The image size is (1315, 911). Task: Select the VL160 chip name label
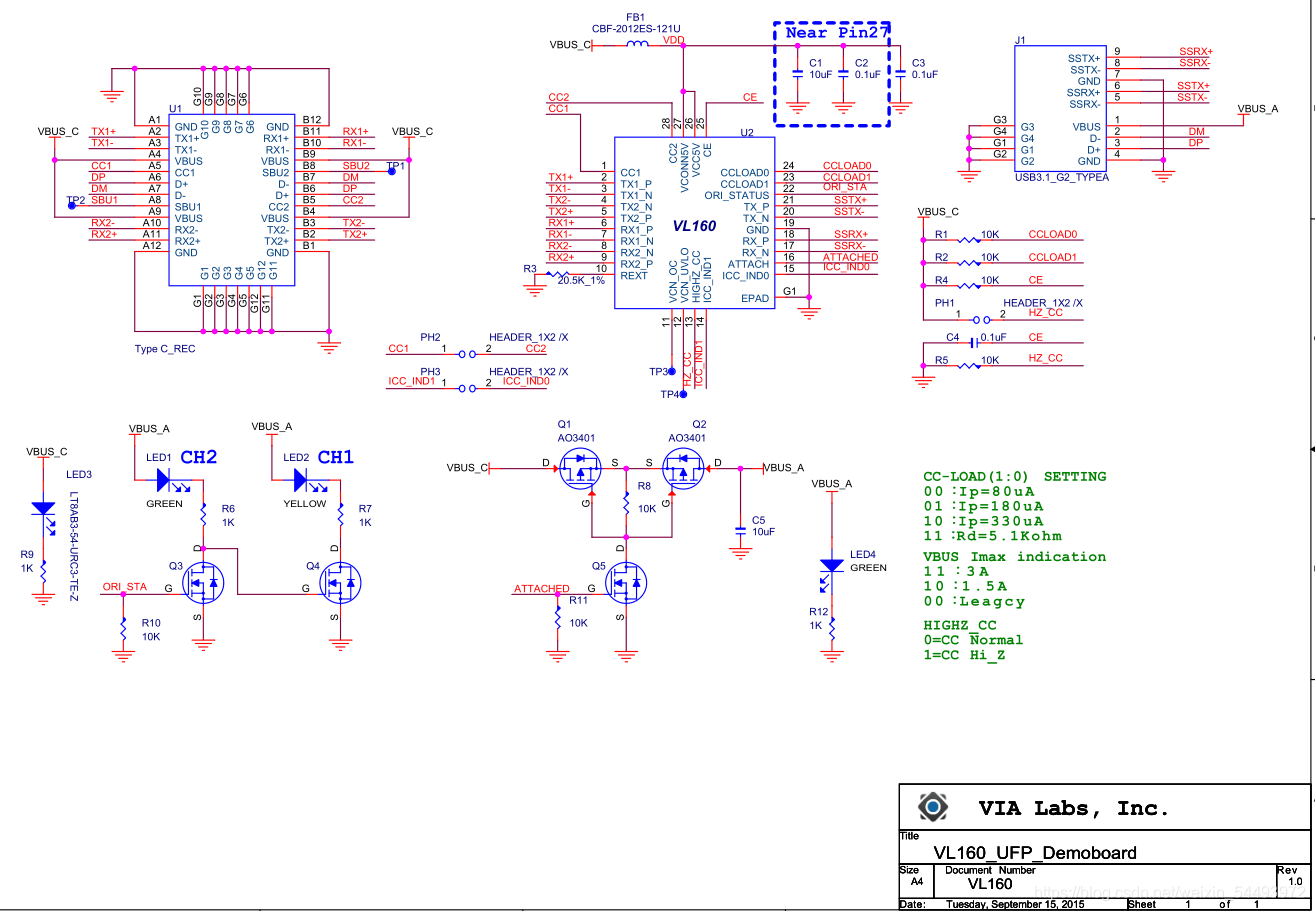[x=692, y=227]
